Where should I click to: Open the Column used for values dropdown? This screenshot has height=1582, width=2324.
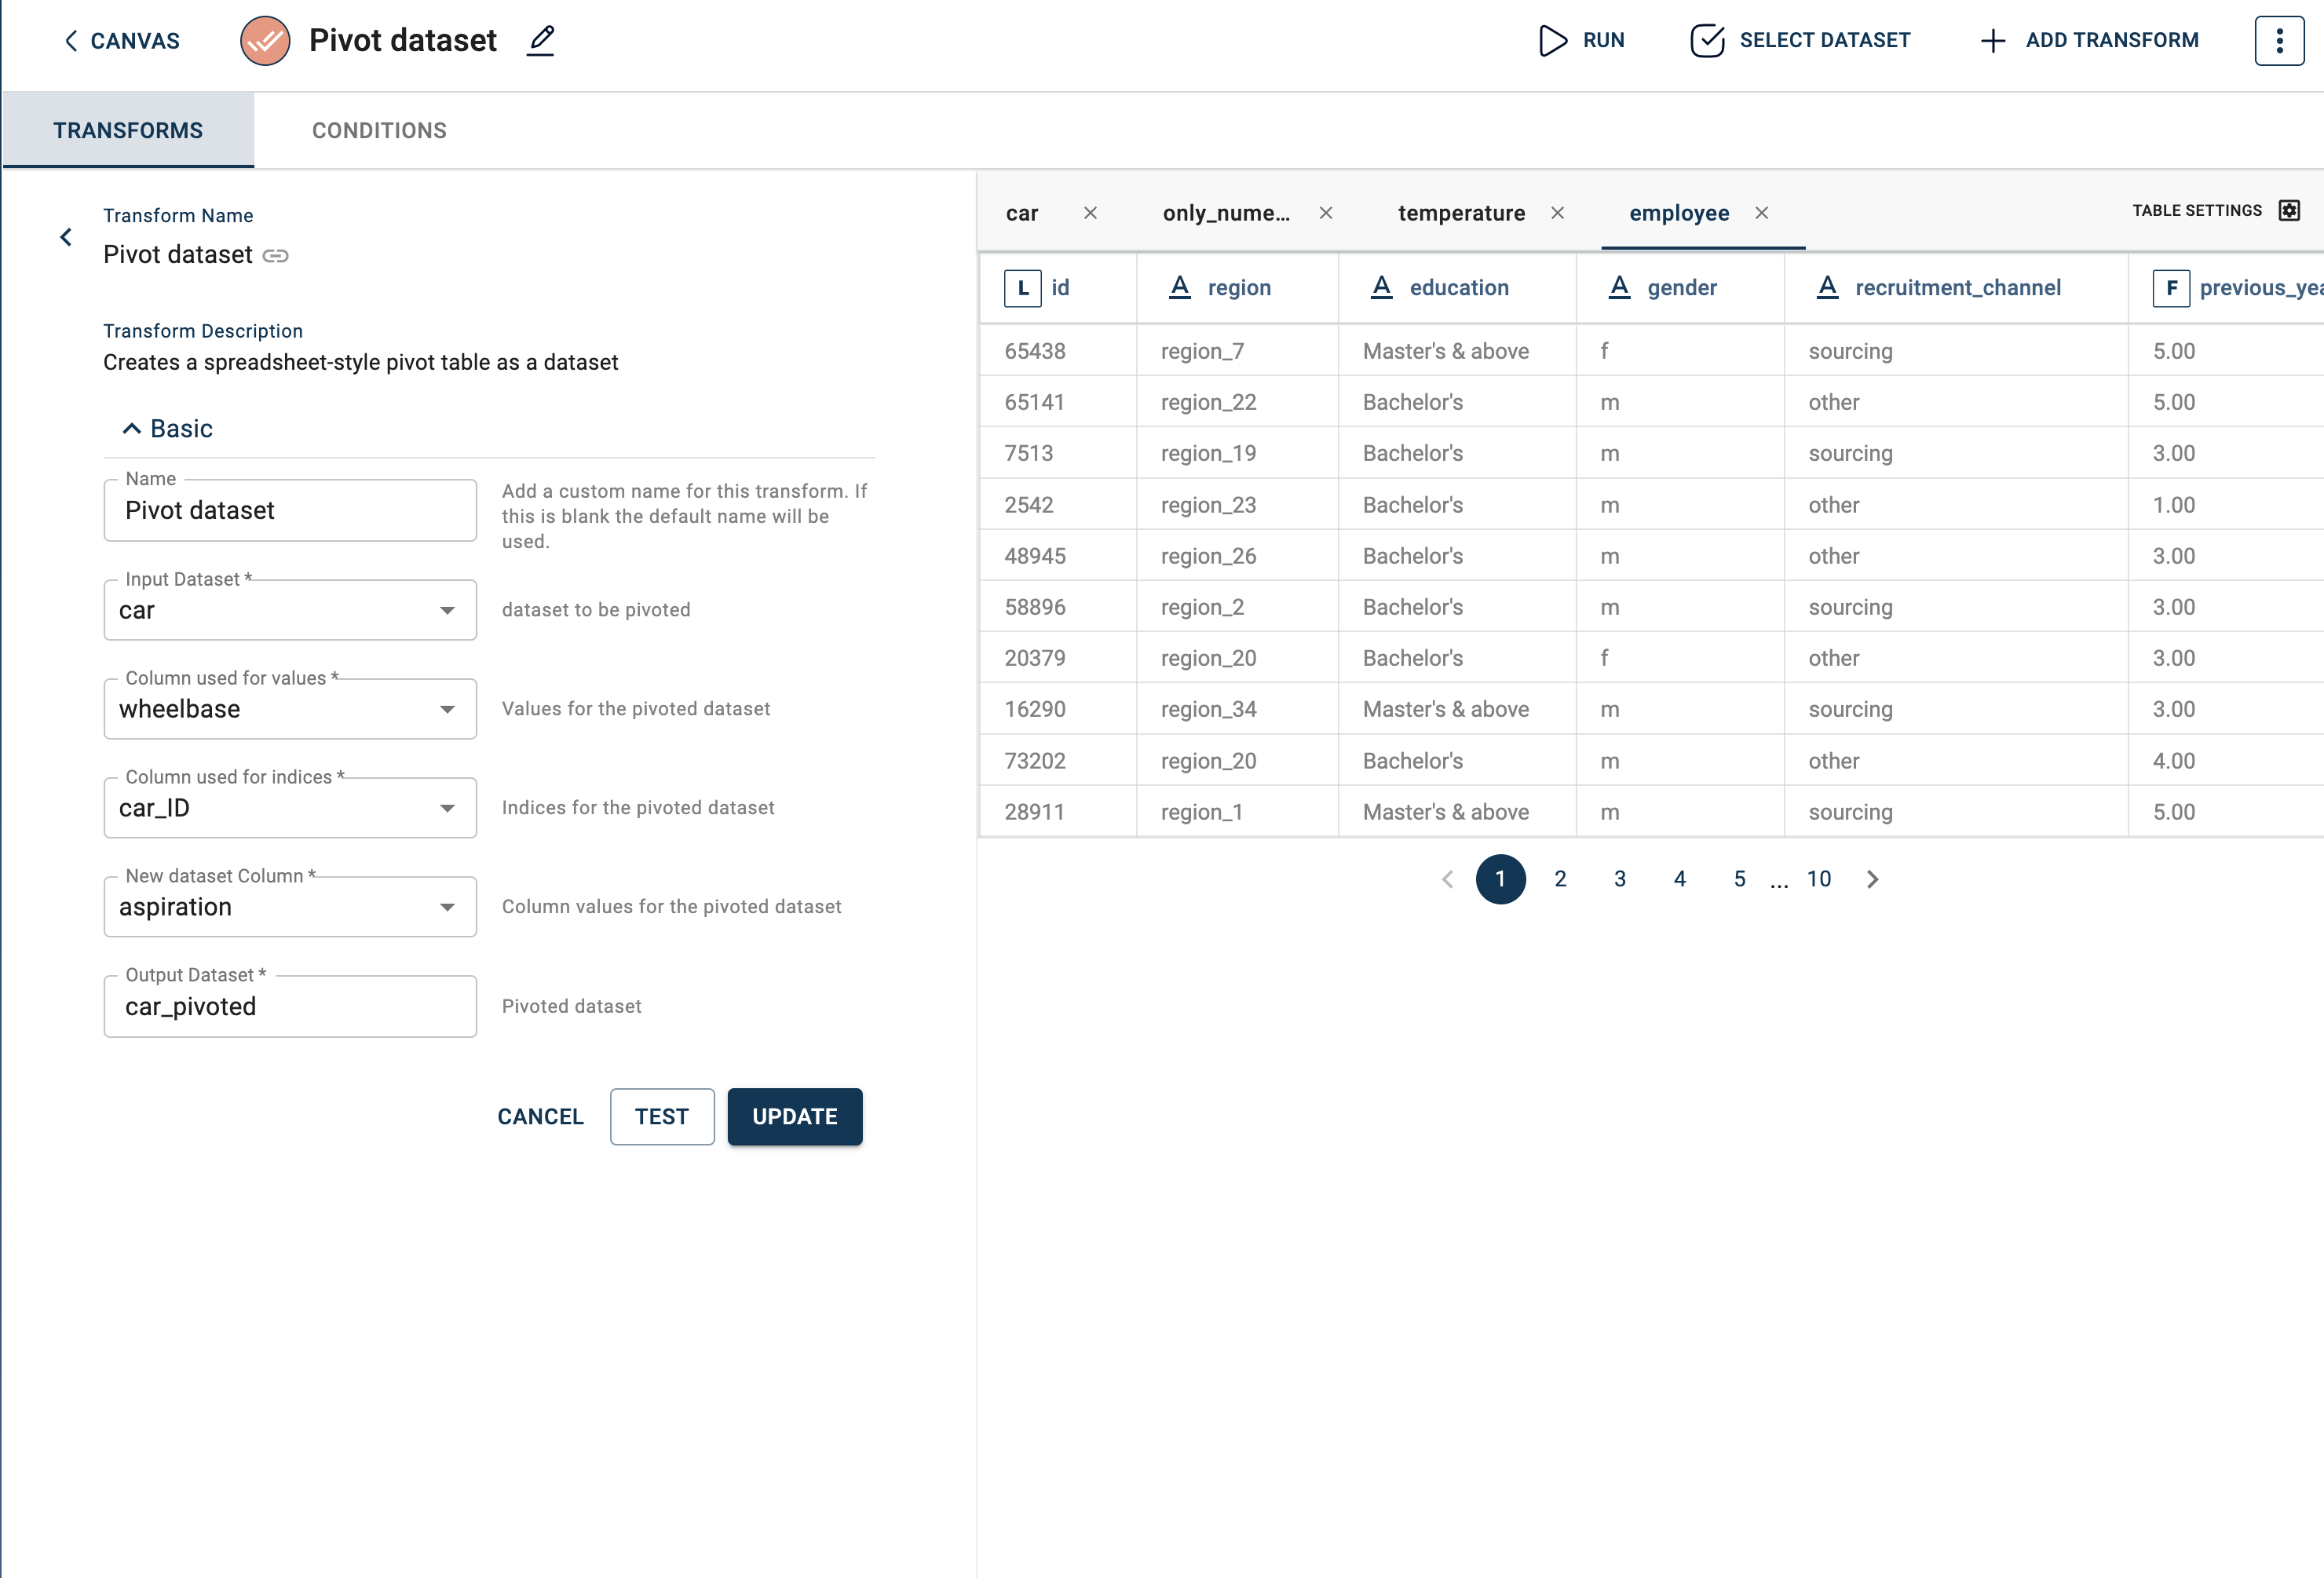(x=290, y=709)
